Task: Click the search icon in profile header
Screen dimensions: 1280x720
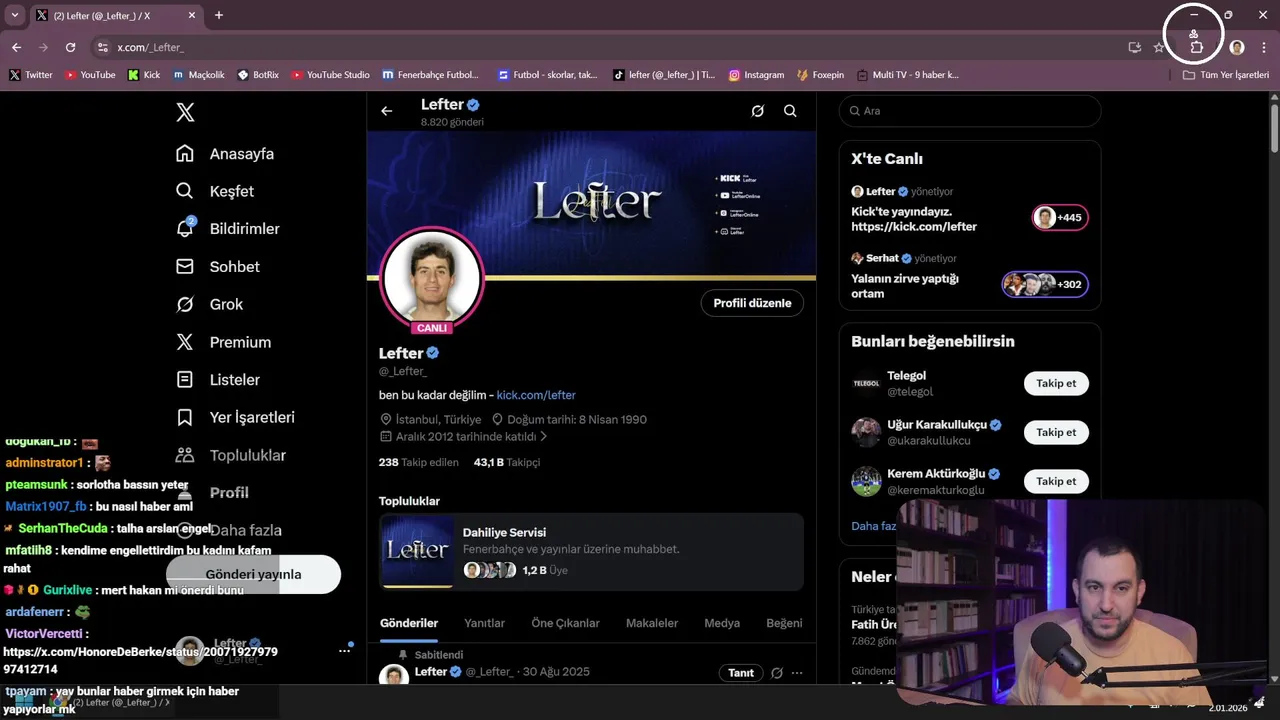Action: tap(790, 111)
